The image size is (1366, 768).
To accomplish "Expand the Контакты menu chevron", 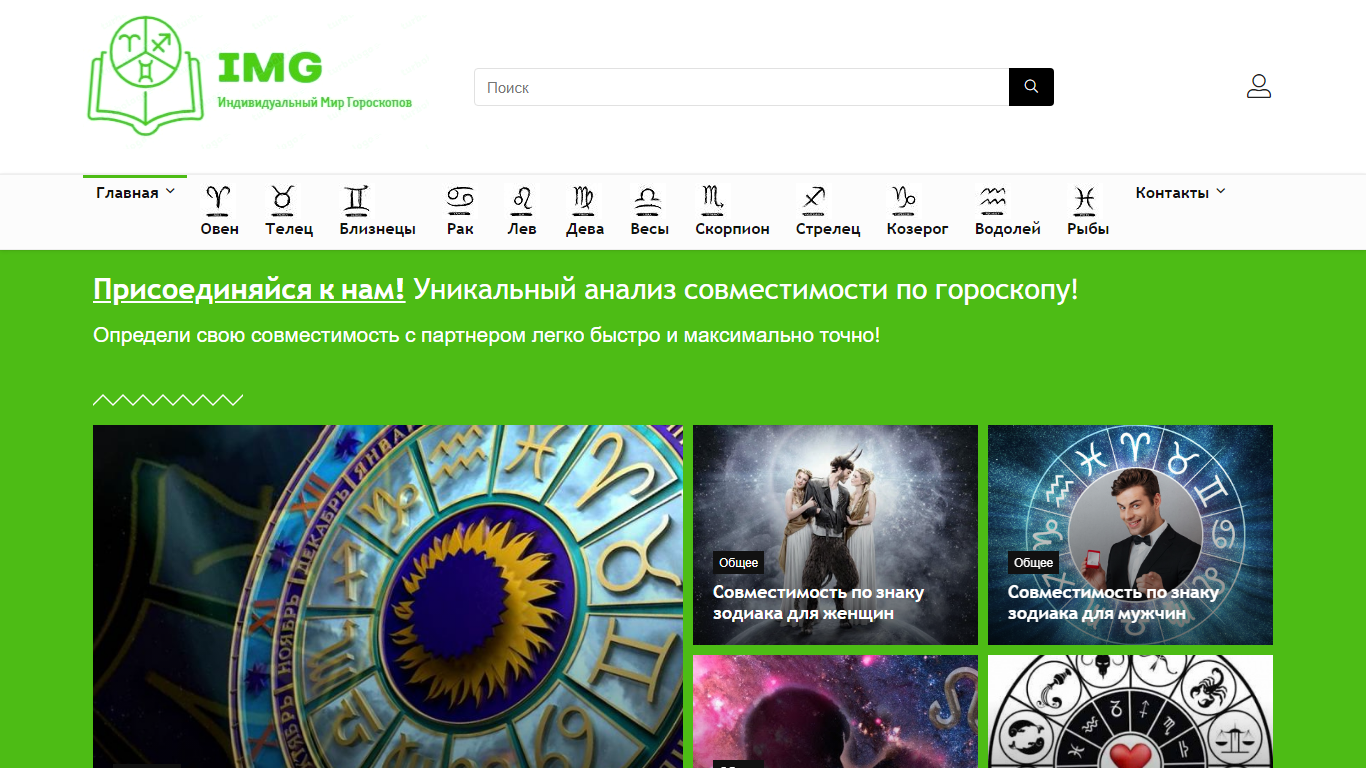I will click(1220, 192).
